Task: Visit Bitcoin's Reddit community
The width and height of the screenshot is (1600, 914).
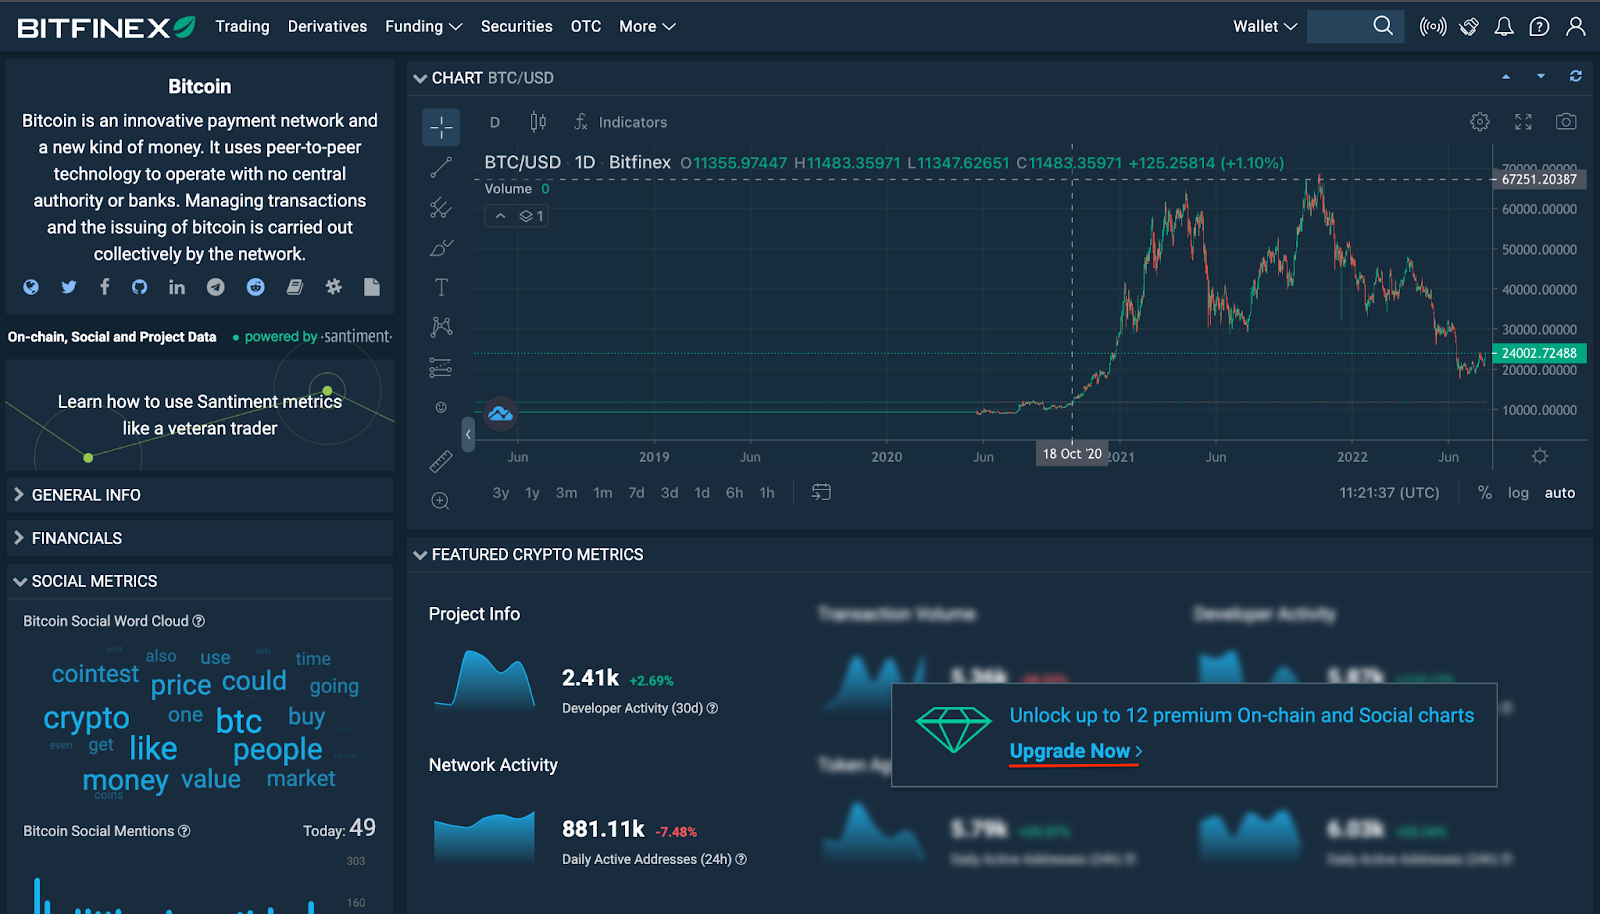Action: click(256, 287)
